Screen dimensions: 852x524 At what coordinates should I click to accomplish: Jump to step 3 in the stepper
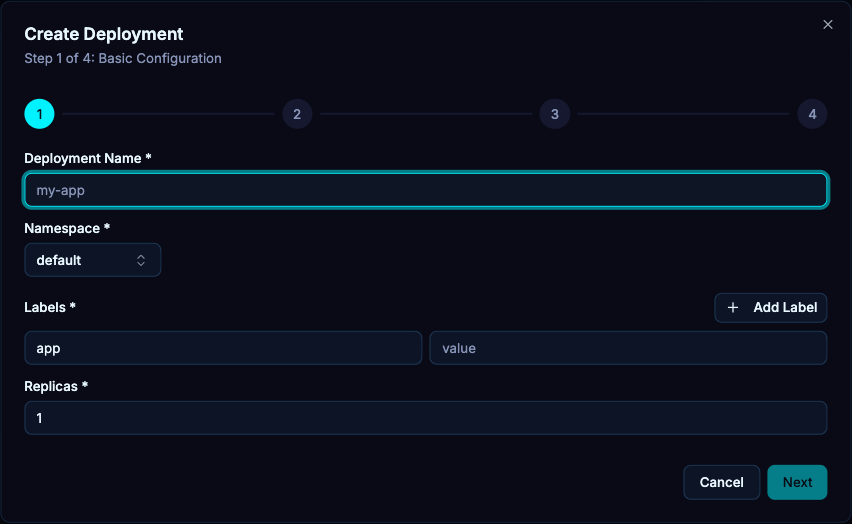pos(555,114)
